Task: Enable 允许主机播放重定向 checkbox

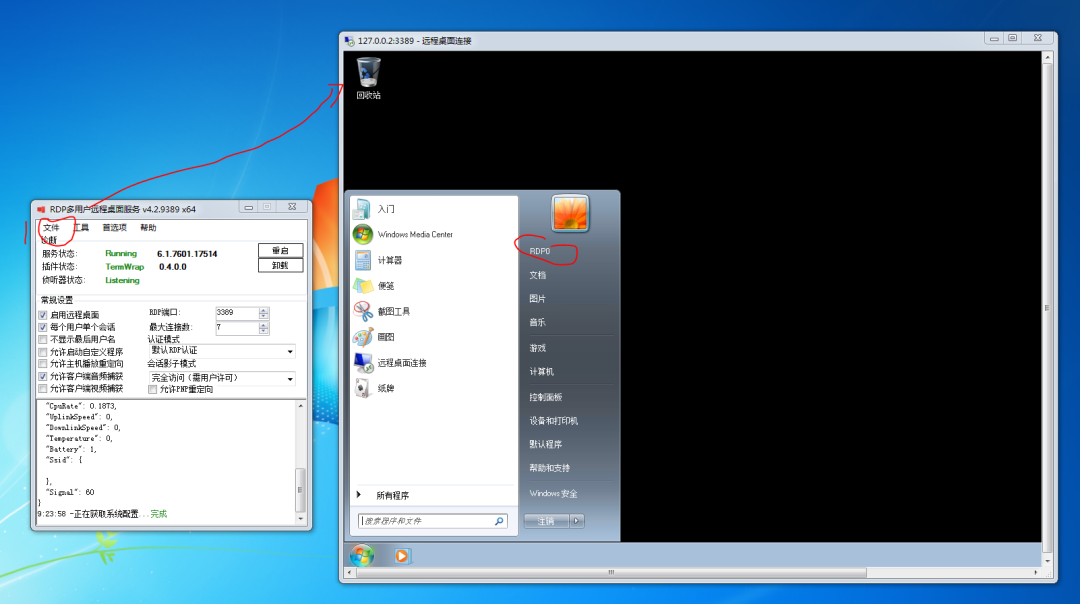Action: tap(43, 364)
